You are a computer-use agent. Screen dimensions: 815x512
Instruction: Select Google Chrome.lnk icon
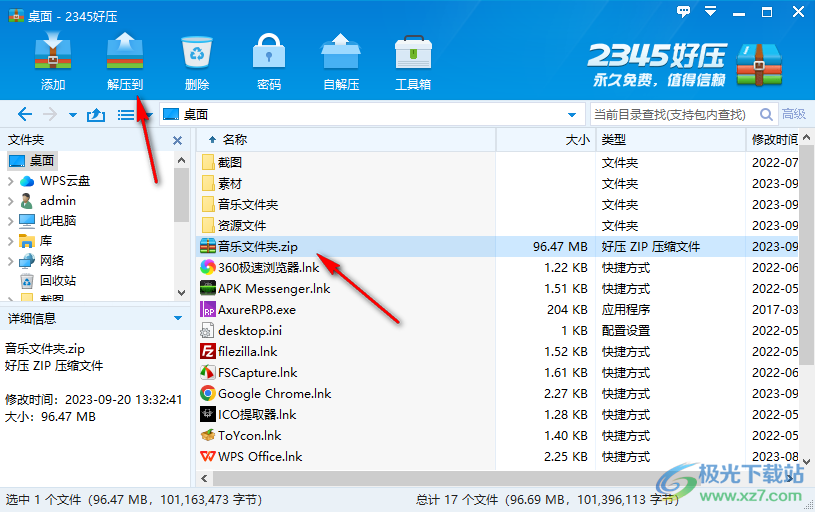[x=208, y=393]
